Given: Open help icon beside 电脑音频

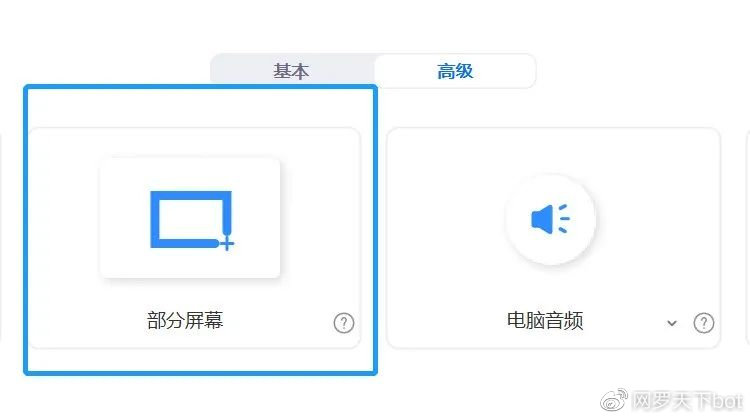Looking at the screenshot, I should click(703, 323).
